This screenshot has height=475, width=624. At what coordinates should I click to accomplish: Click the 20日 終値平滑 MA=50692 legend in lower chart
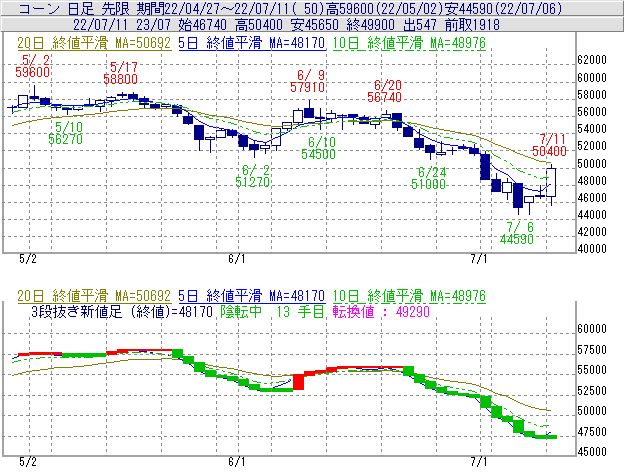(x=94, y=296)
